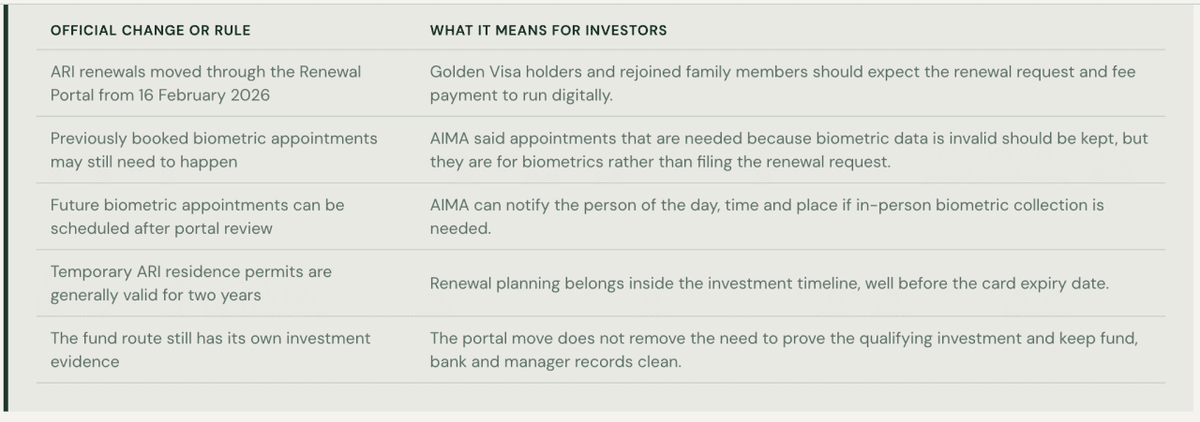Click the dark green vertical bar at left edge
This screenshot has height=422, width=1200.
pyautogui.click(x=5, y=206)
